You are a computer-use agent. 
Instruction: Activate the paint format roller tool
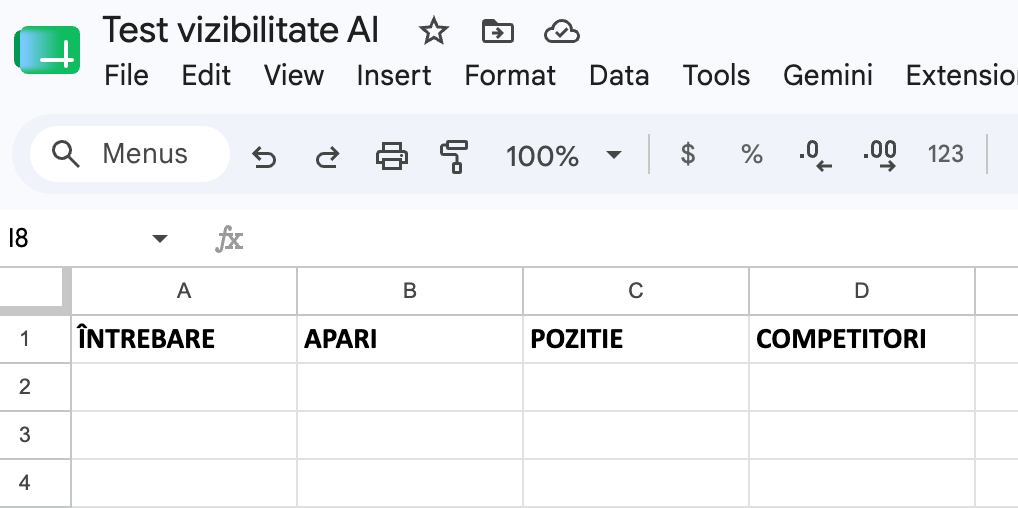click(454, 157)
